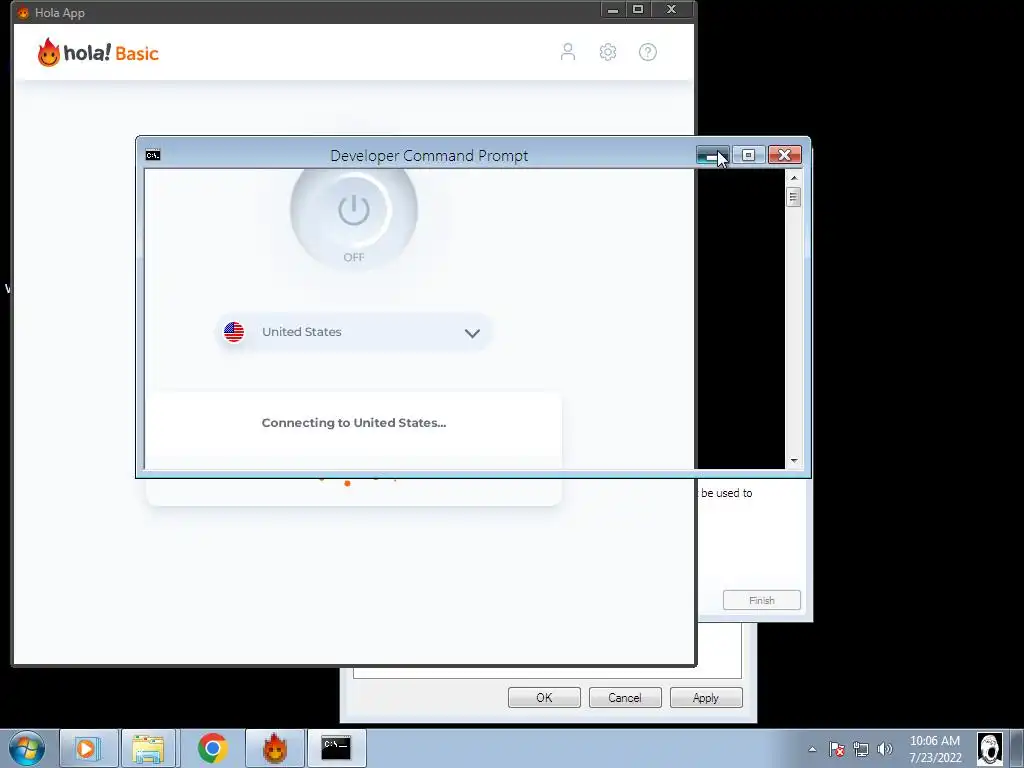Expand the United States country dropdown

353,332
